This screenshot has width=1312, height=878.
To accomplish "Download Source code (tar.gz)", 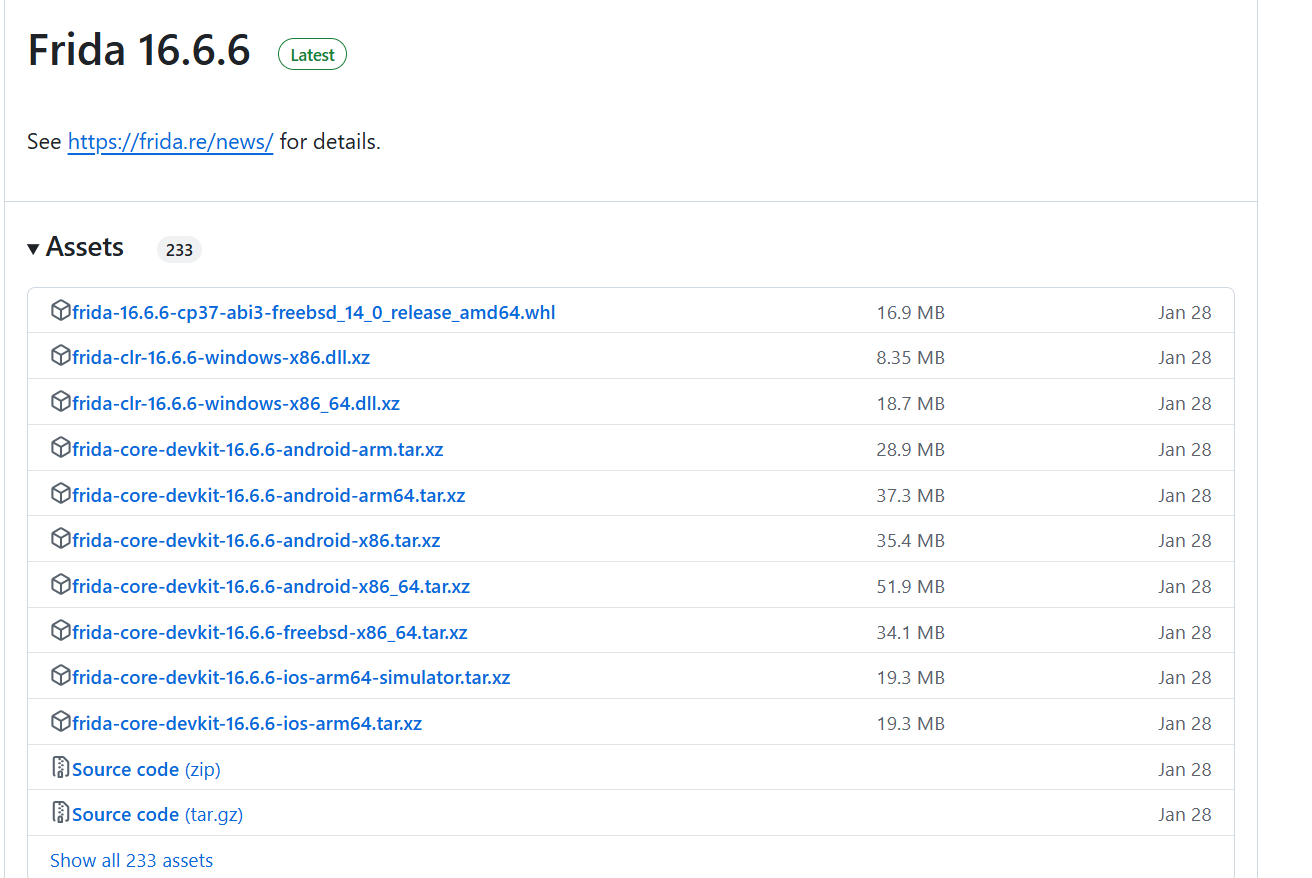I will [158, 815].
